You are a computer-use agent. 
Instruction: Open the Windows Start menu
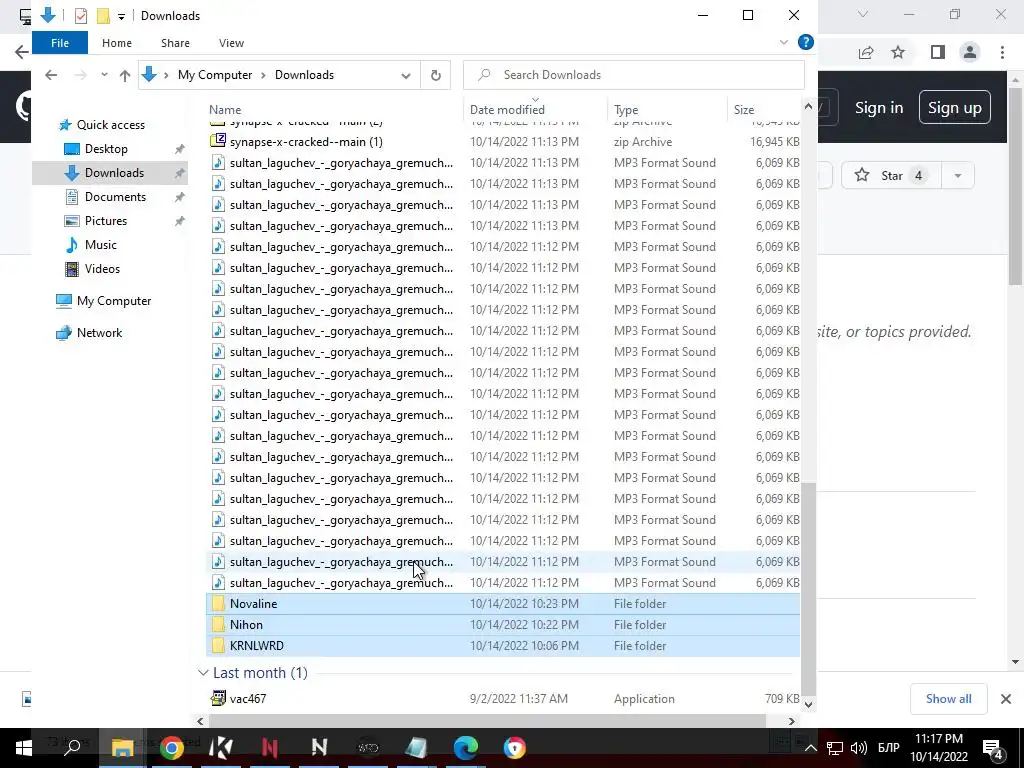pos(24,747)
